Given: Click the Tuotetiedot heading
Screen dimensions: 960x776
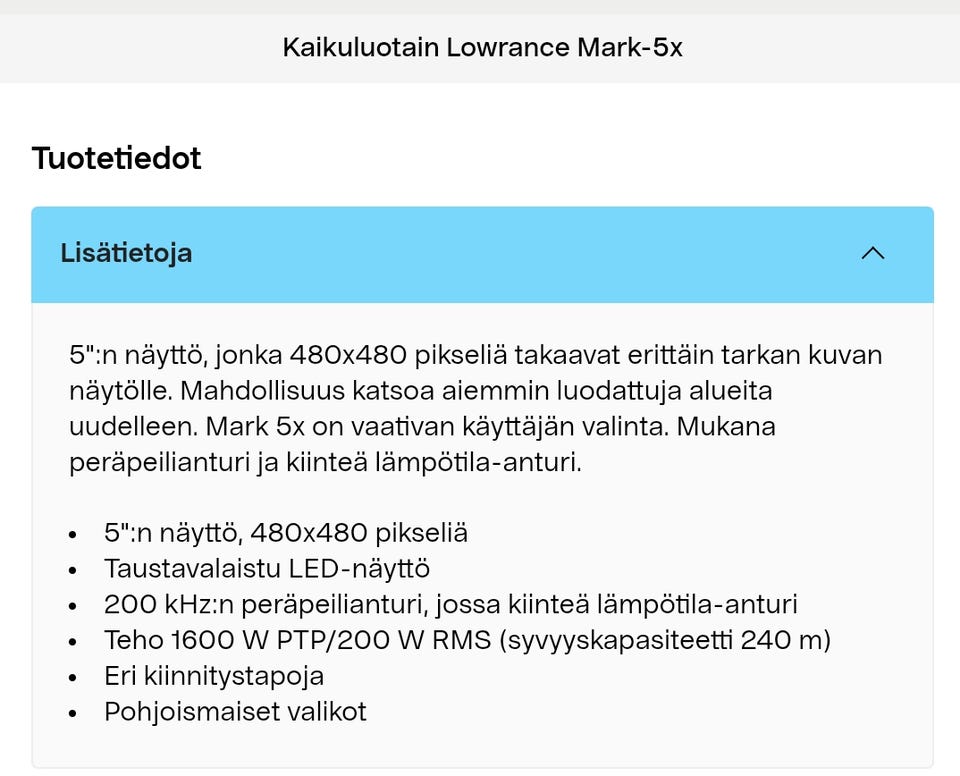Looking at the screenshot, I should pos(117,158).
